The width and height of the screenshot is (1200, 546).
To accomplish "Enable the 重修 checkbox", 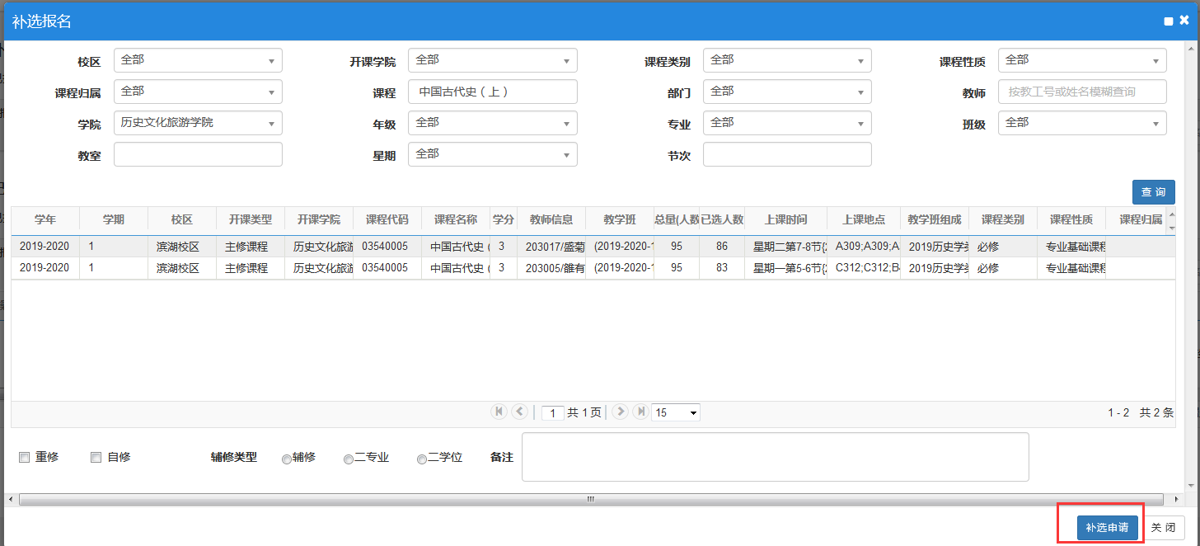I will (25, 458).
